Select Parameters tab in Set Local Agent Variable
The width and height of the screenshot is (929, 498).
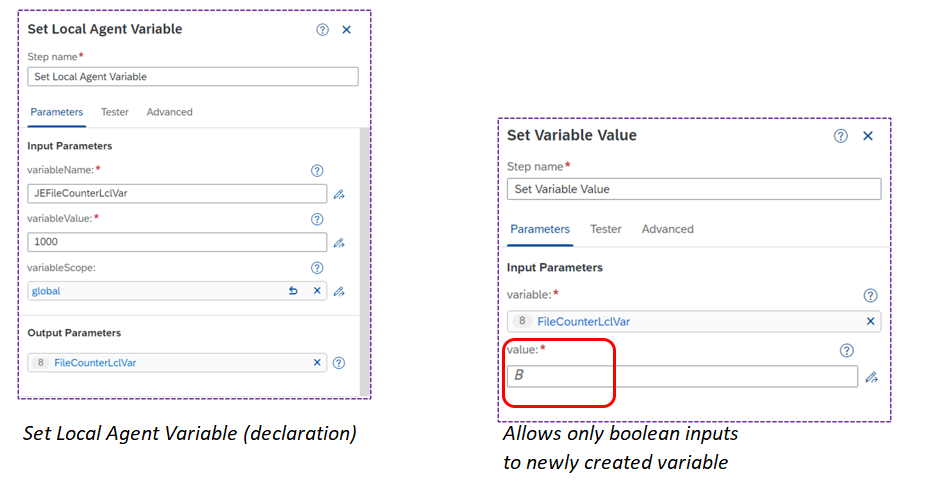pos(56,112)
